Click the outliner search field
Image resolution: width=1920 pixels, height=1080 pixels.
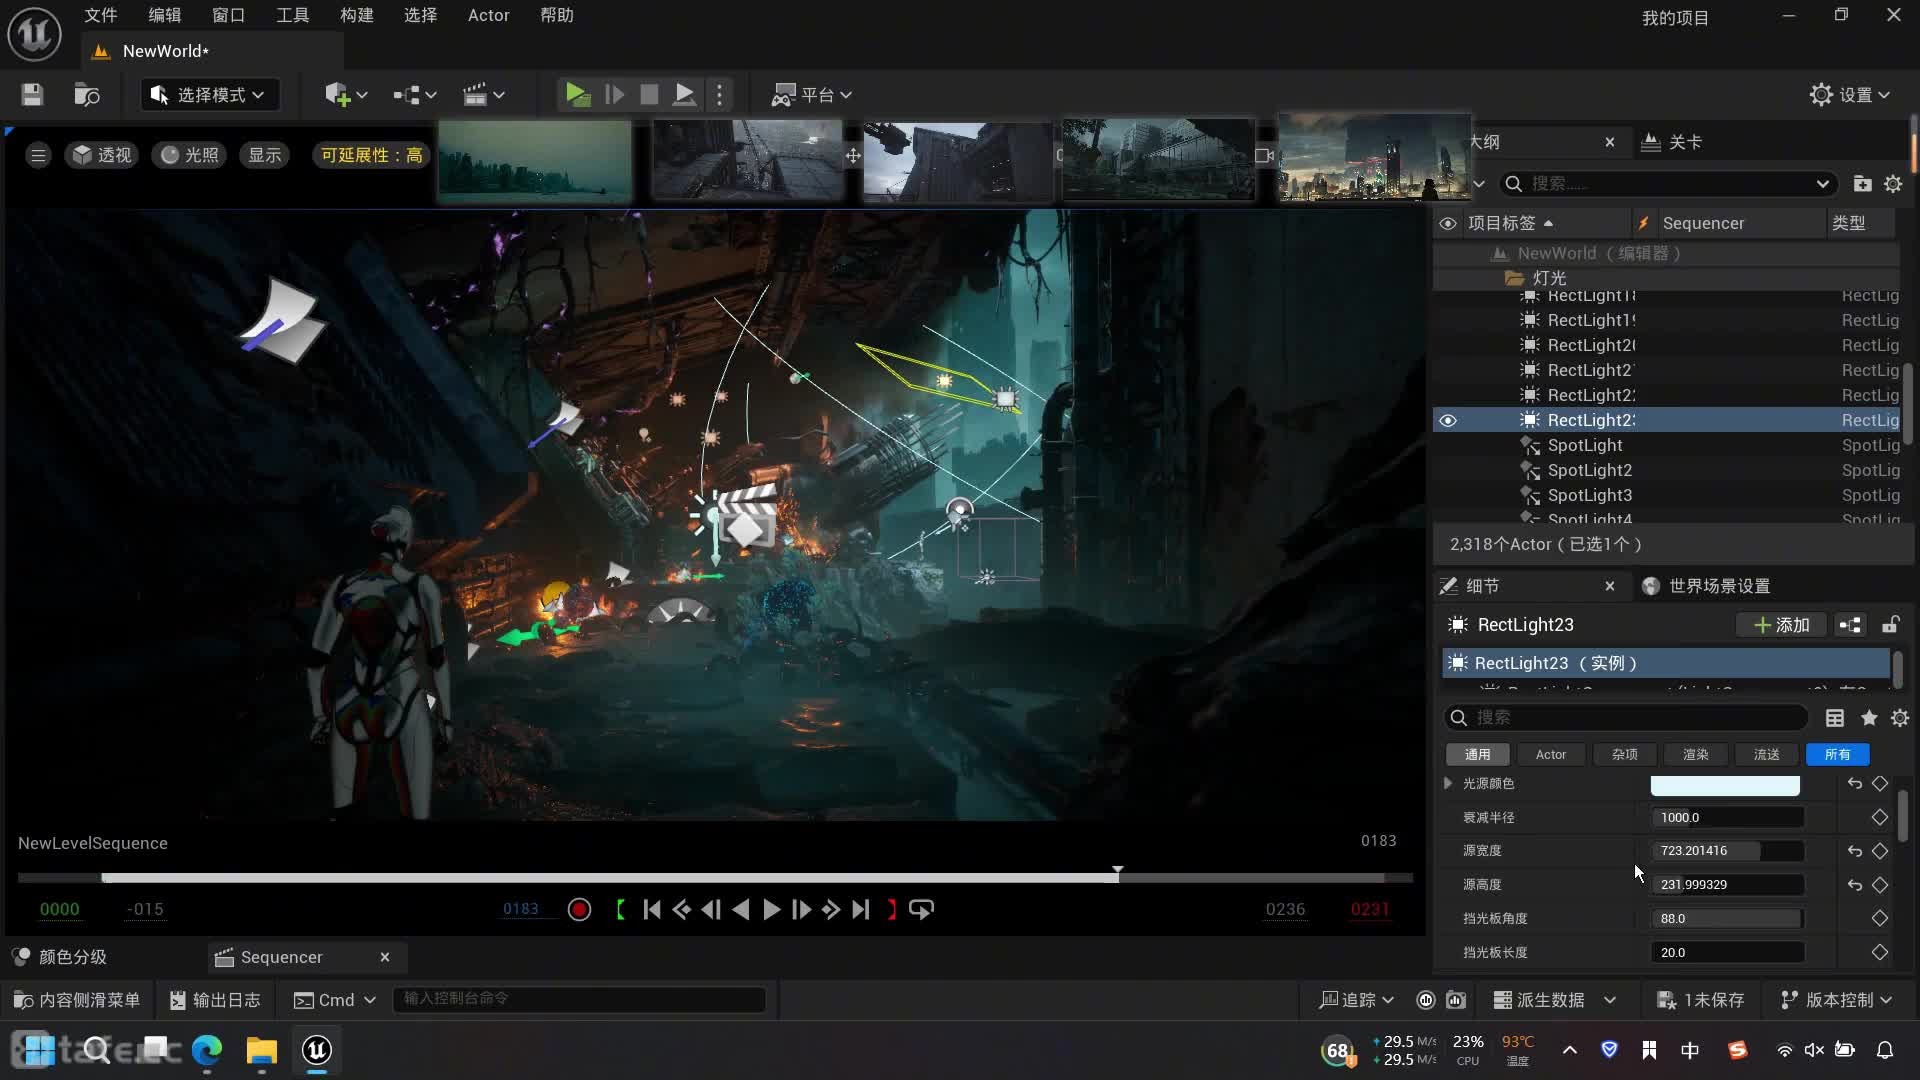(x=1668, y=184)
